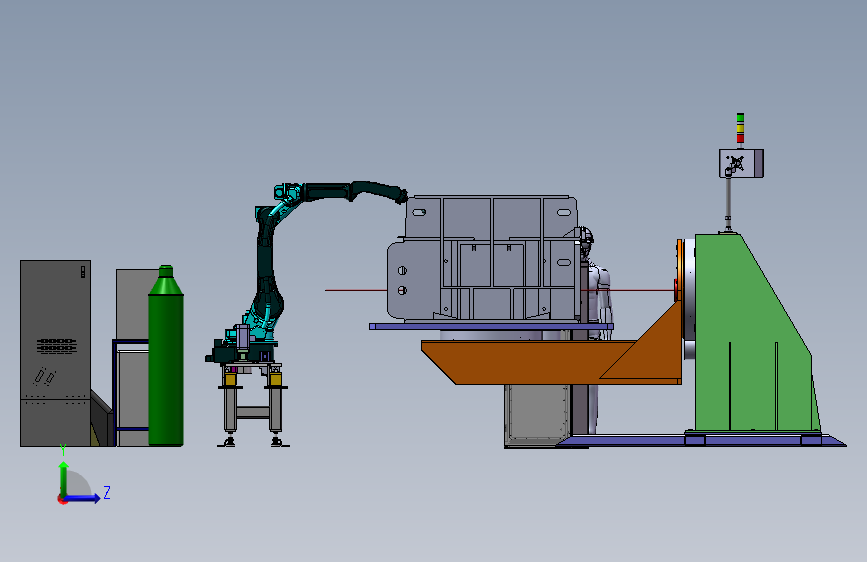Select the human figure mannequin
The width and height of the screenshot is (867, 562).
(598, 288)
